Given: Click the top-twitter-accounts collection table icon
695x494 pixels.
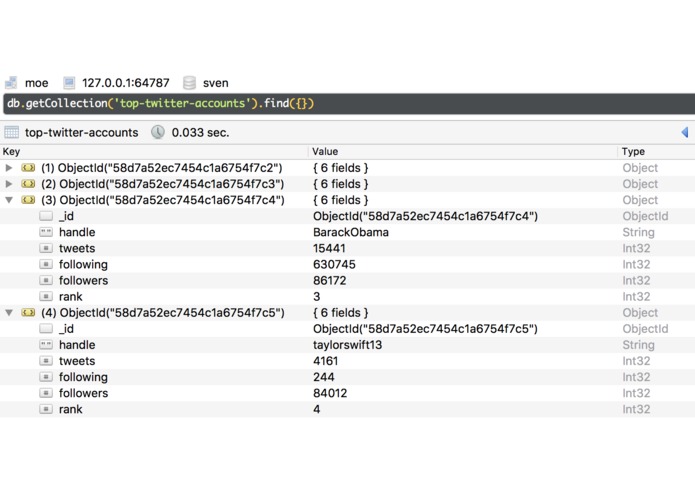Looking at the screenshot, I should pos(12,132).
